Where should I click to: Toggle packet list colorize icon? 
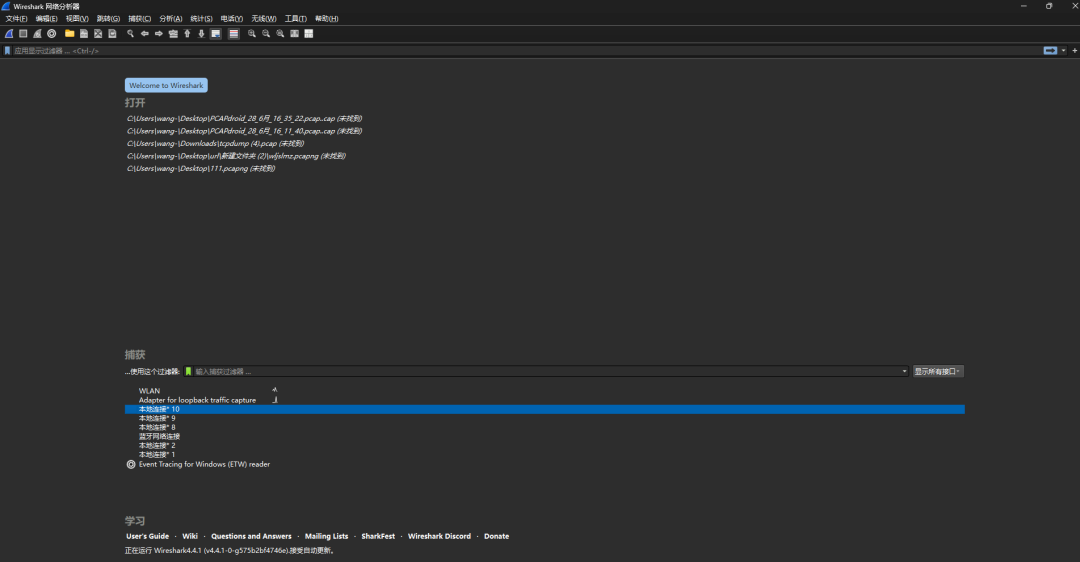pos(233,33)
